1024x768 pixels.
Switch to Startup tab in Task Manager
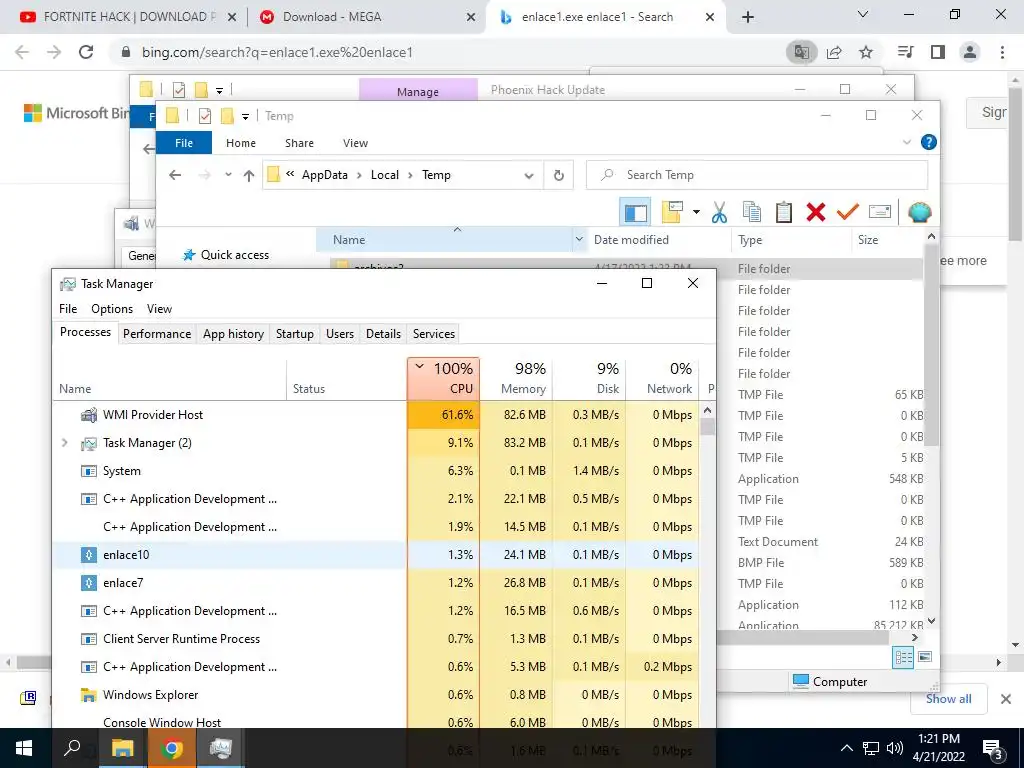point(295,334)
